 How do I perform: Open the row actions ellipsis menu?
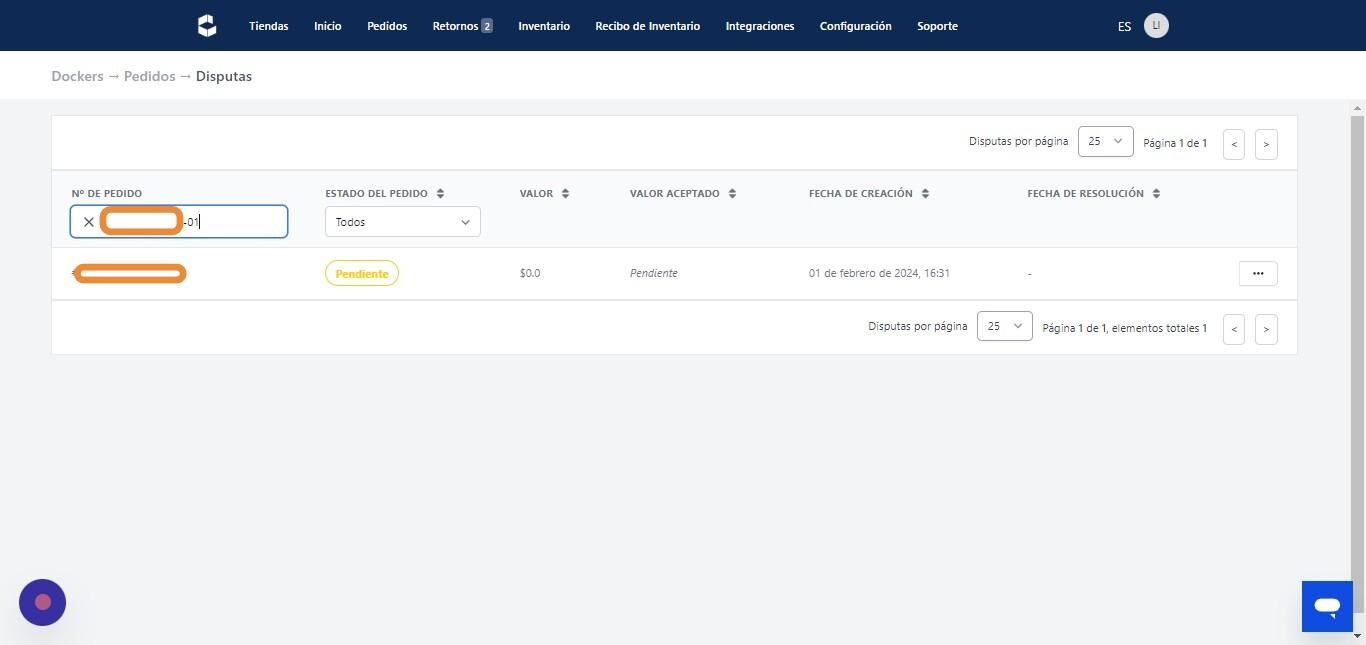tap(1257, 273)
